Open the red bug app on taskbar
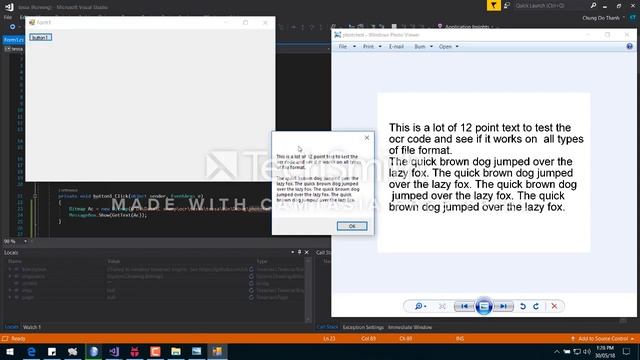 click(135, 351)
